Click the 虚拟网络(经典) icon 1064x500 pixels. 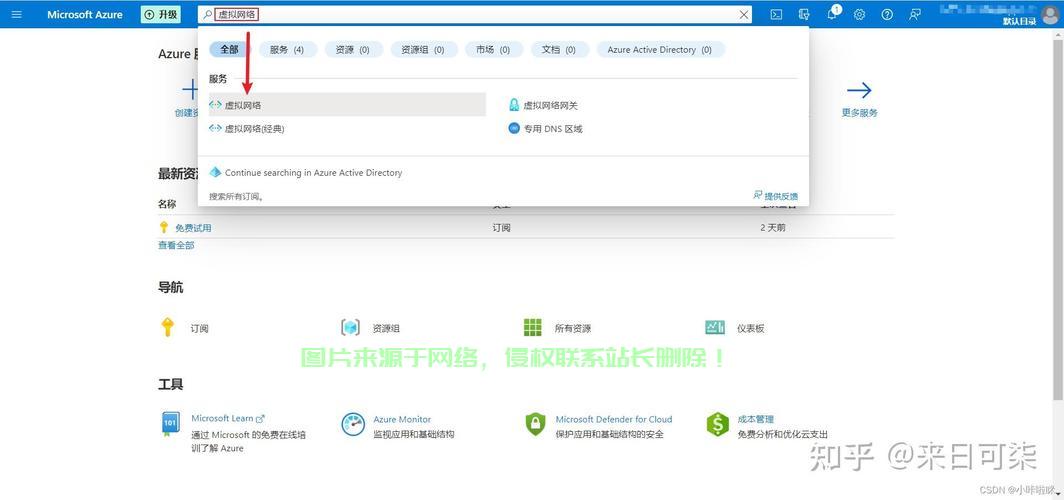(x=215, y=128)
